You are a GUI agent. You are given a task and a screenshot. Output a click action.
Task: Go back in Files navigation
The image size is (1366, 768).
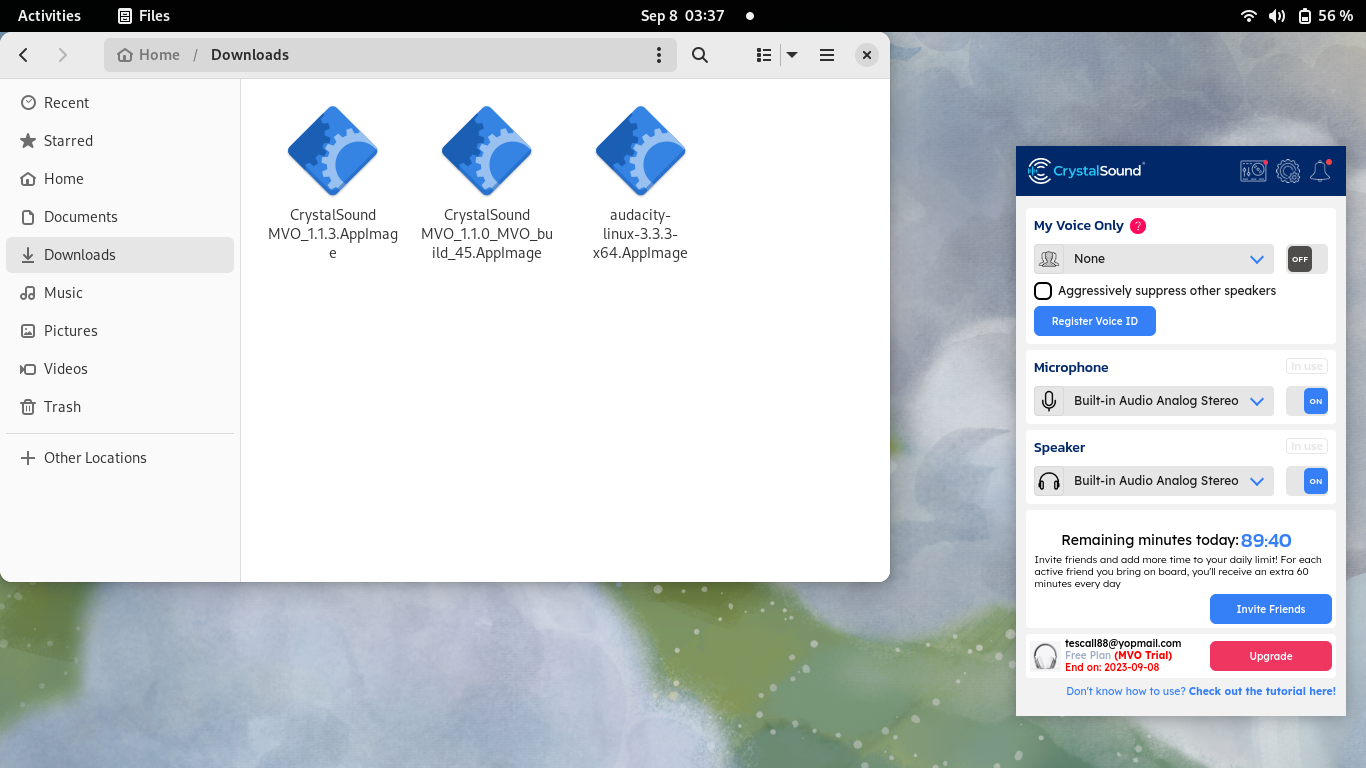coord(24,55)
